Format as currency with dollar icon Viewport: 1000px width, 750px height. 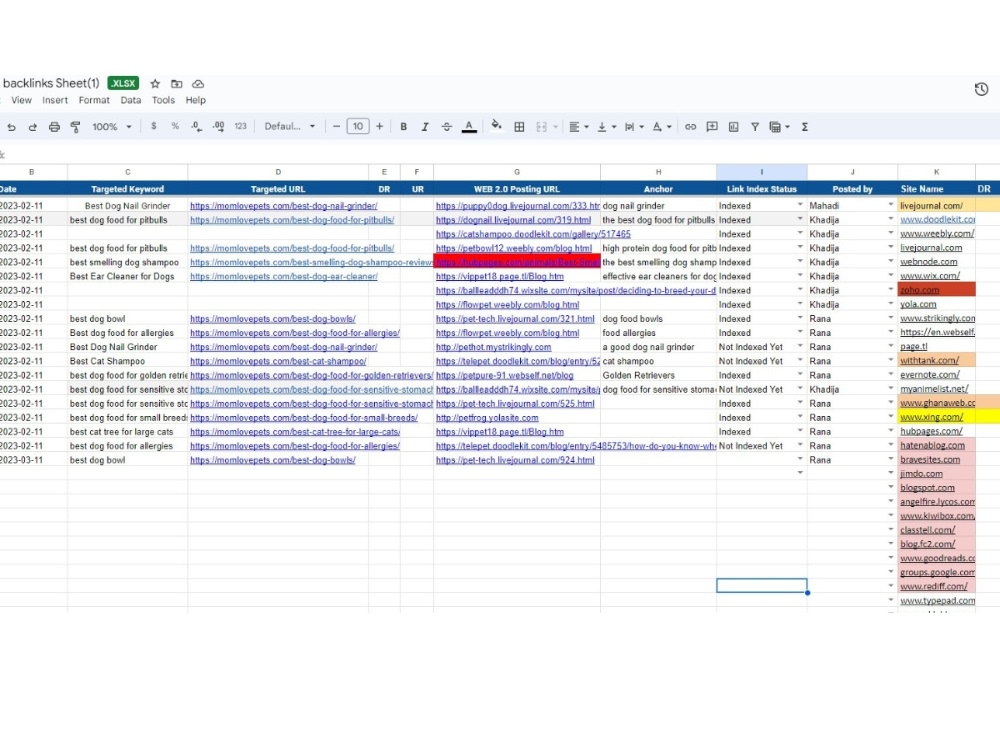[x=154, y=126]
